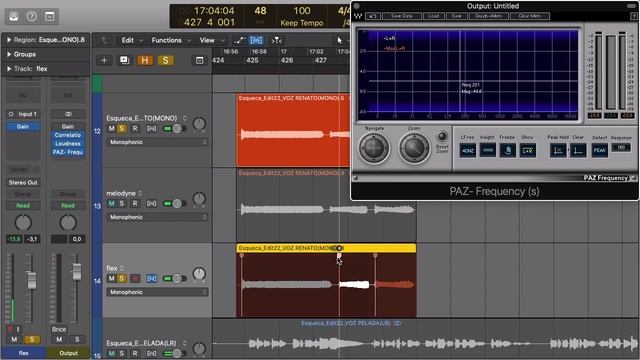Expand the Region inspector triangle
Image resolution: width=640 pixels, height=360 pixels.
pos(9,40)
